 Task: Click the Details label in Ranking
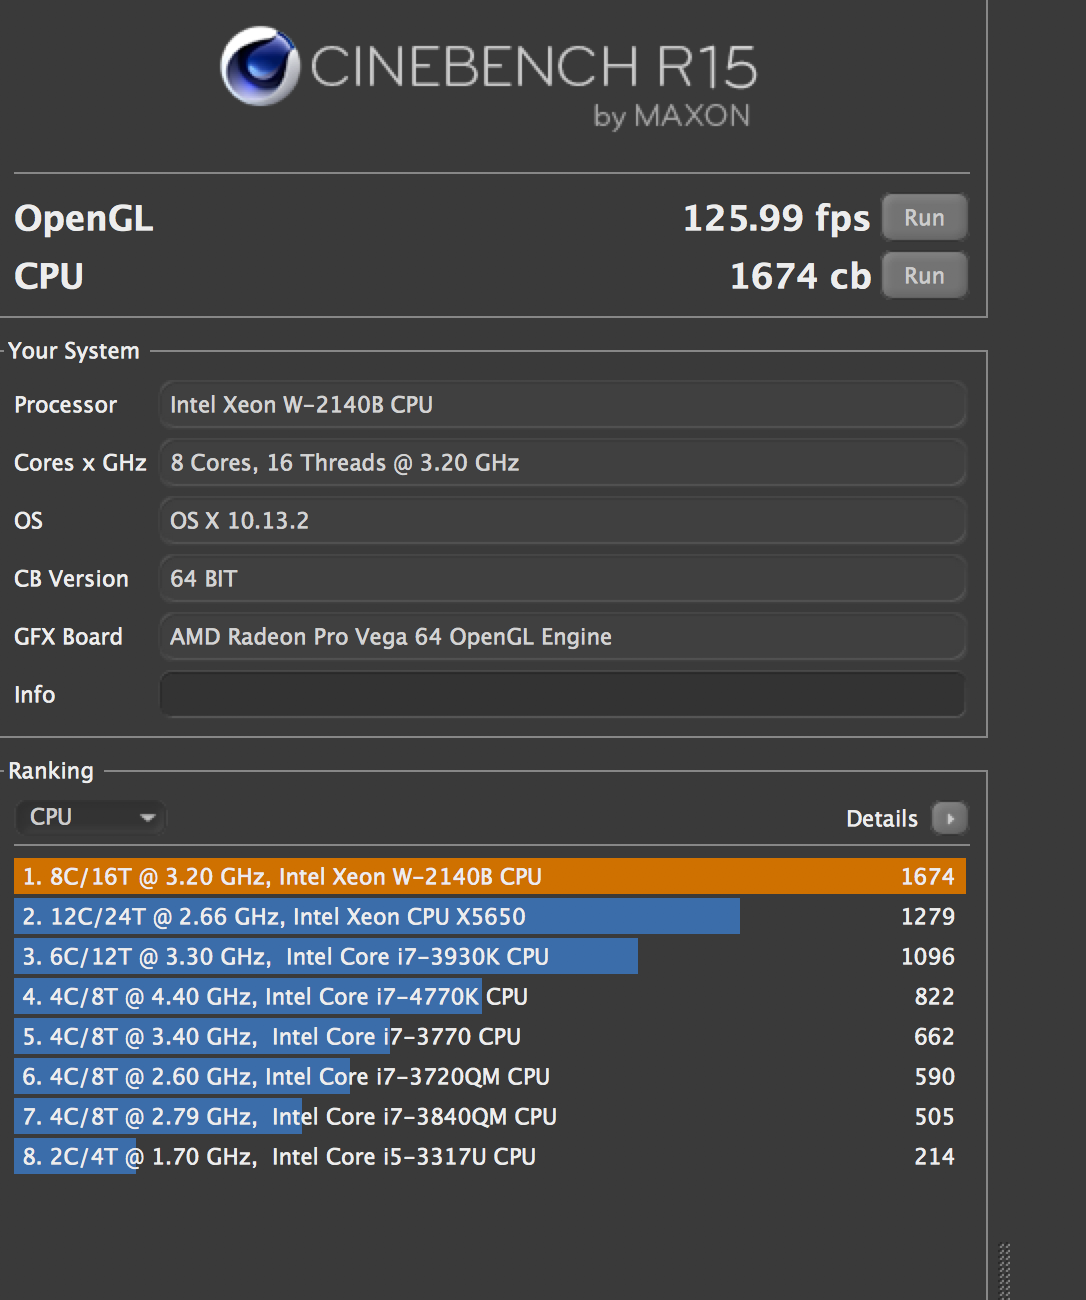click(x=882, y=819)
